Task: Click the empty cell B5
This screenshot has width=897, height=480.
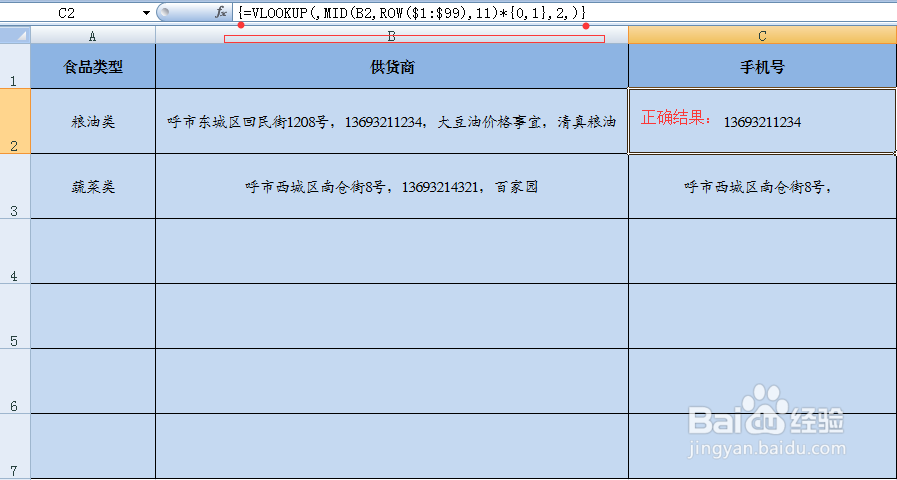Action: point(392,316)
